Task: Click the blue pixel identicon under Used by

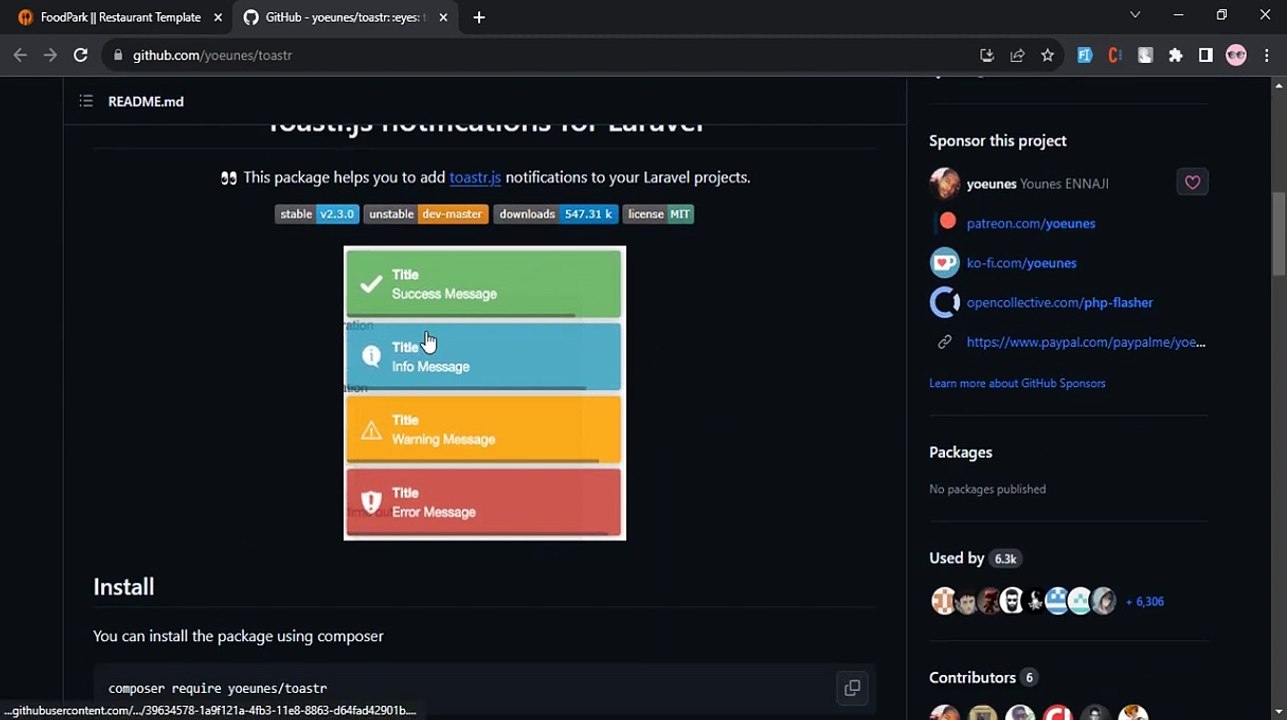Action: point(1057,601)
